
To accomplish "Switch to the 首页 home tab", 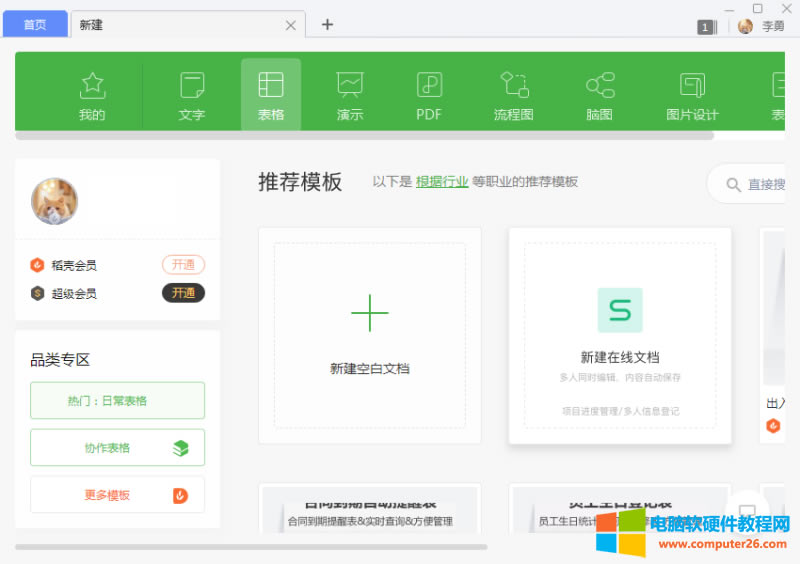I will (x=35, y=25).
